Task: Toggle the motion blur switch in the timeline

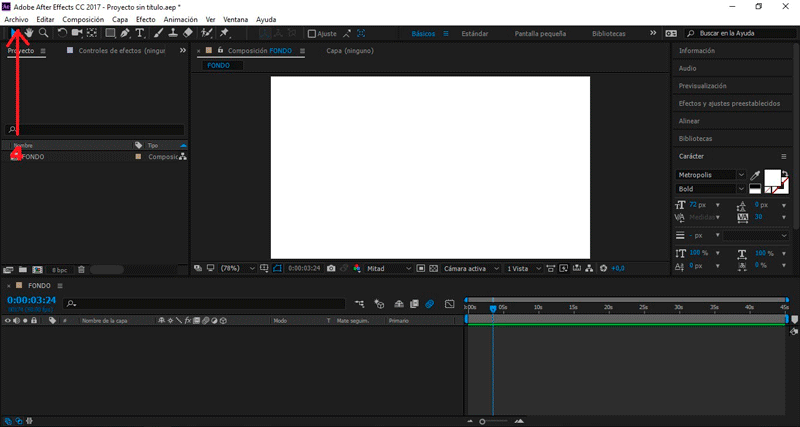Action: (429, 303)
